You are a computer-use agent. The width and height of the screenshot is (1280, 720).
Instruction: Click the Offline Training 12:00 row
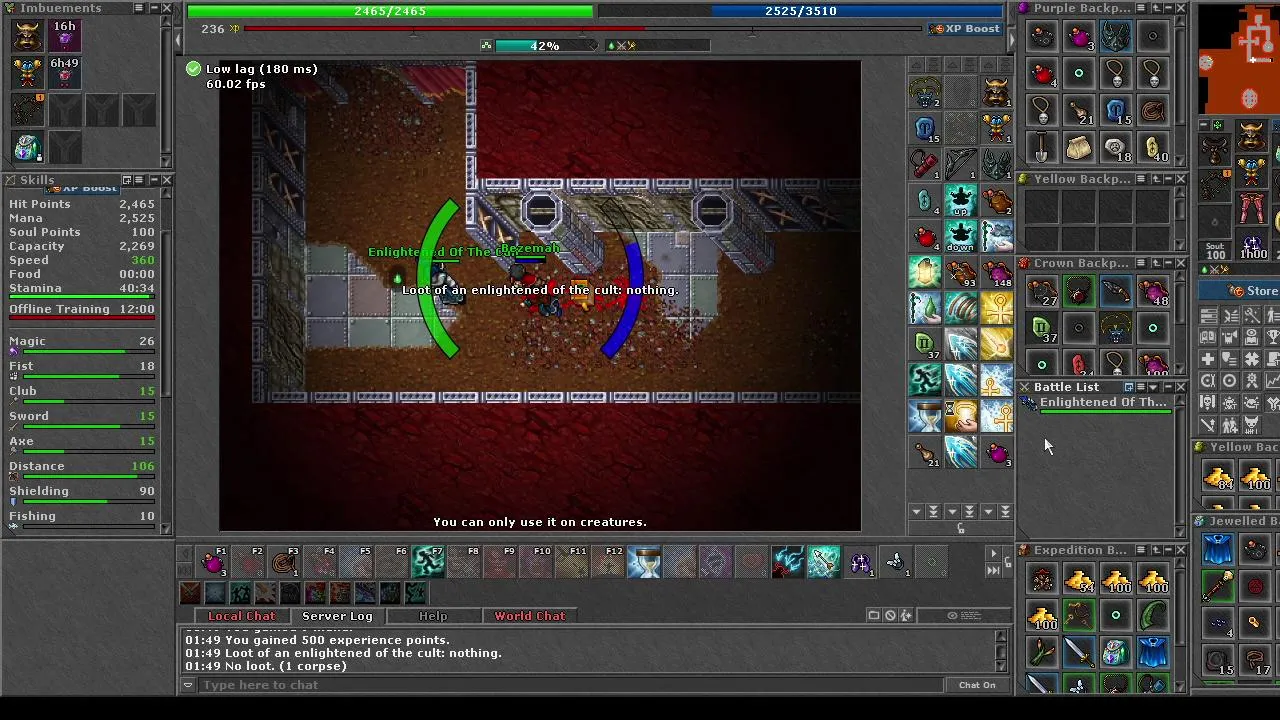pos(82,309)
